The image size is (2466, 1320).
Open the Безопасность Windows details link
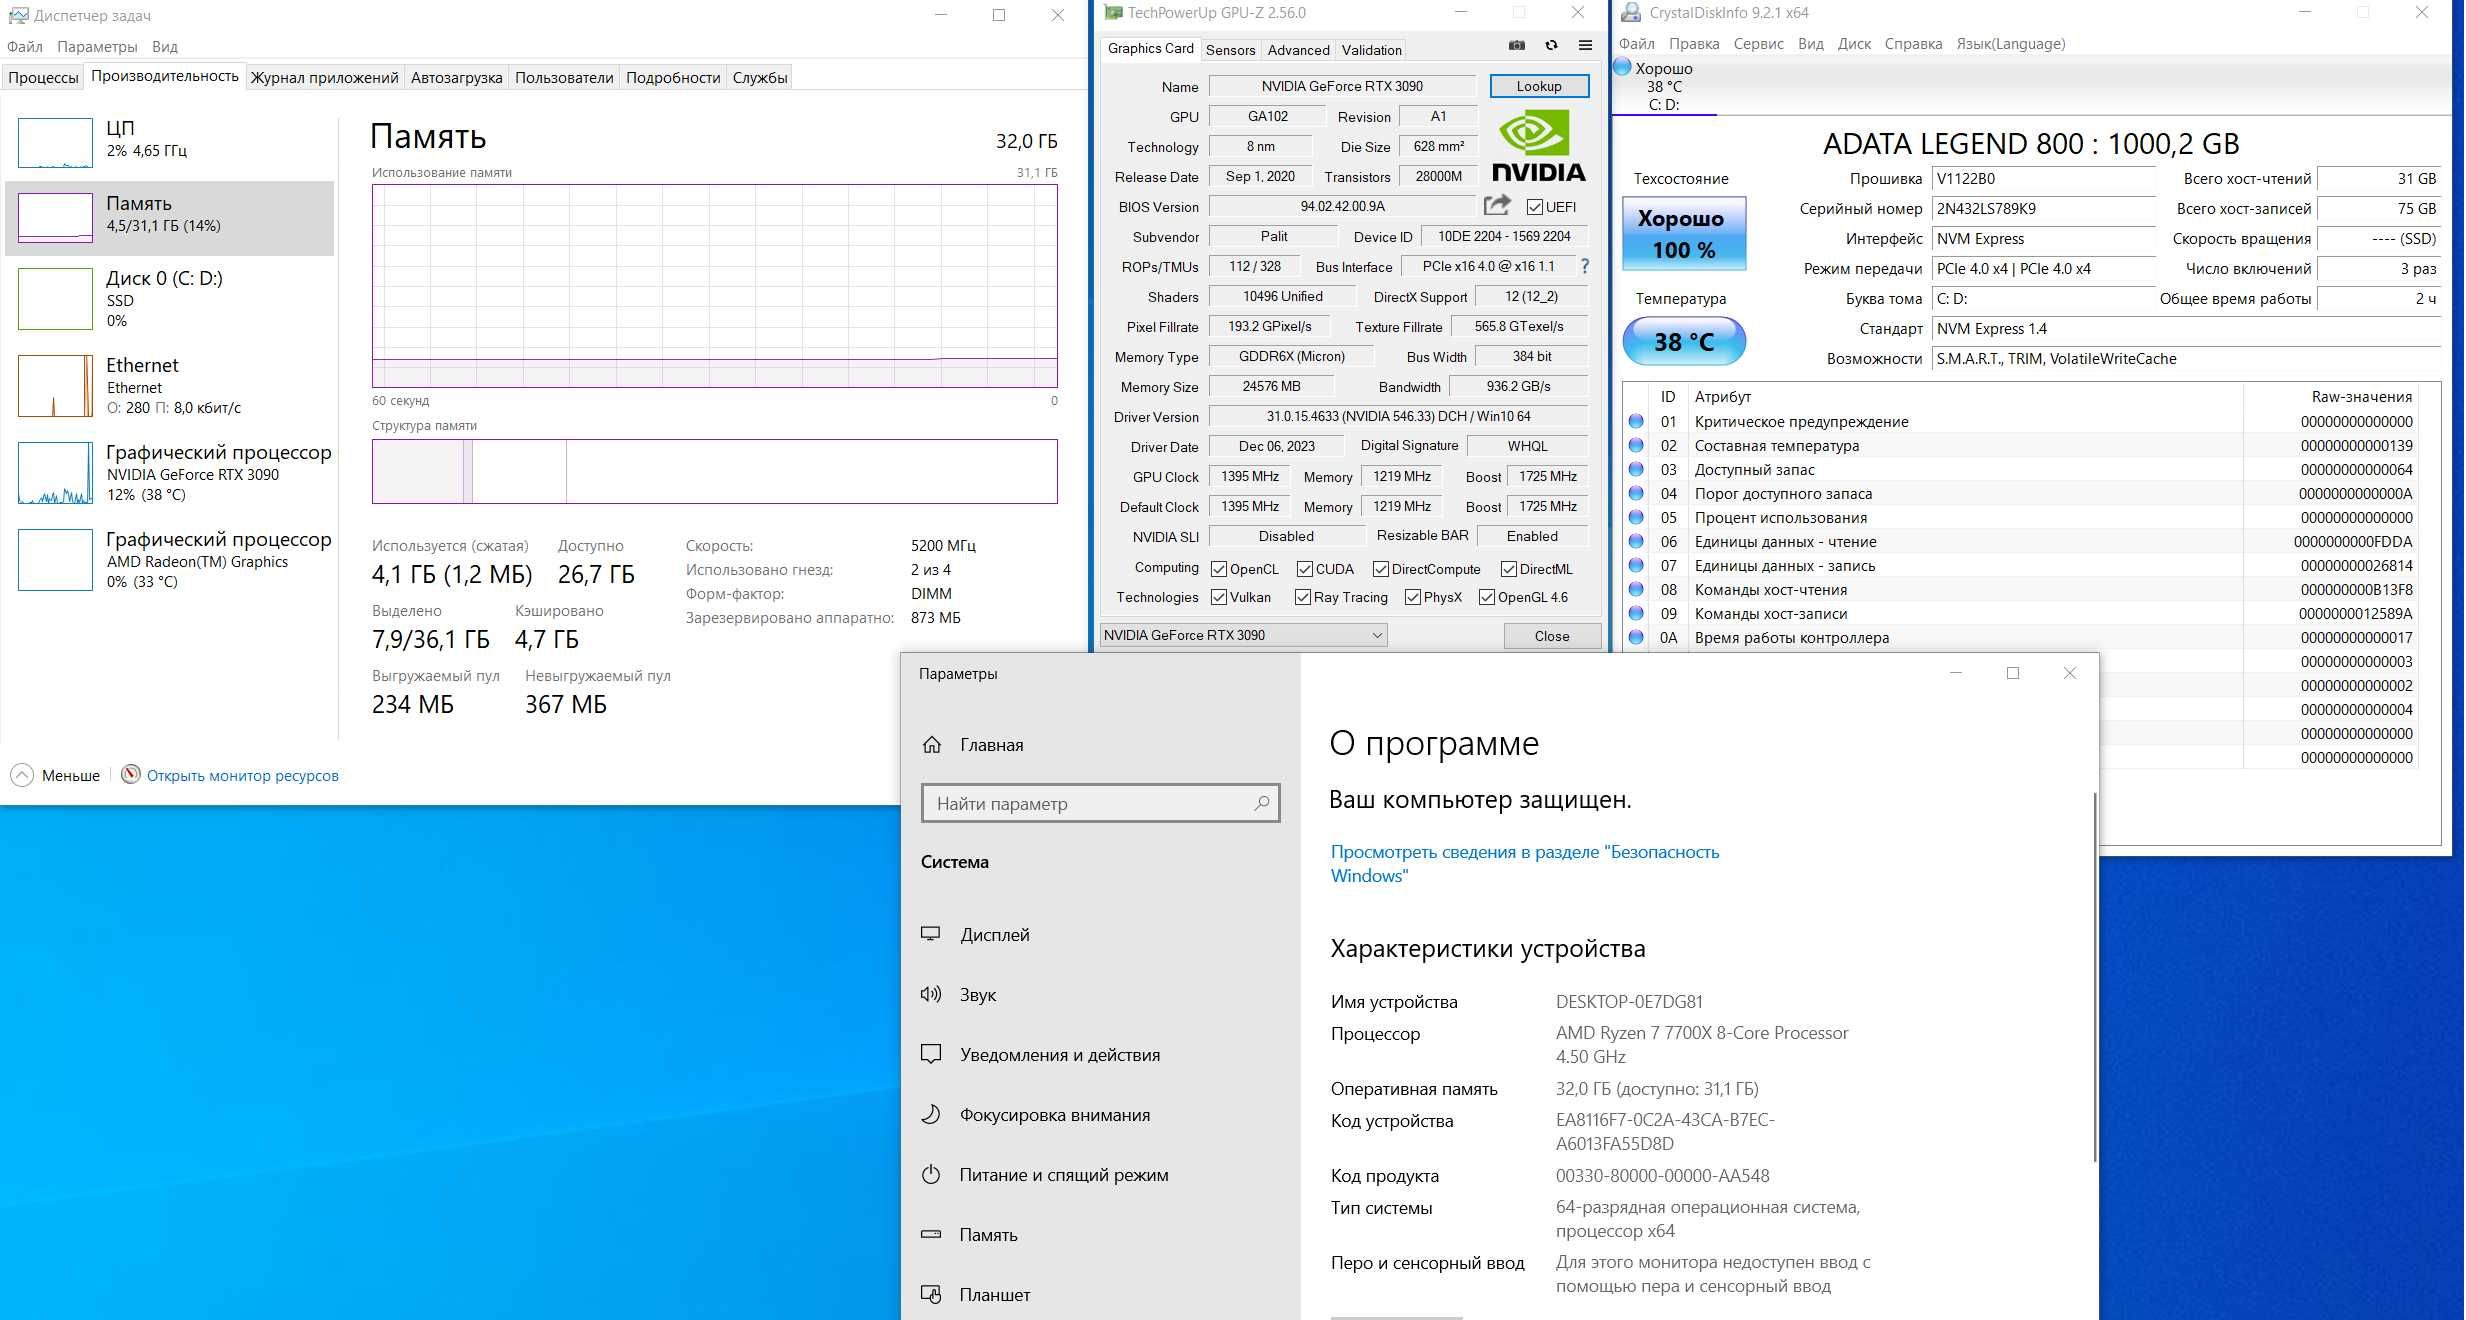point(1525,864)
